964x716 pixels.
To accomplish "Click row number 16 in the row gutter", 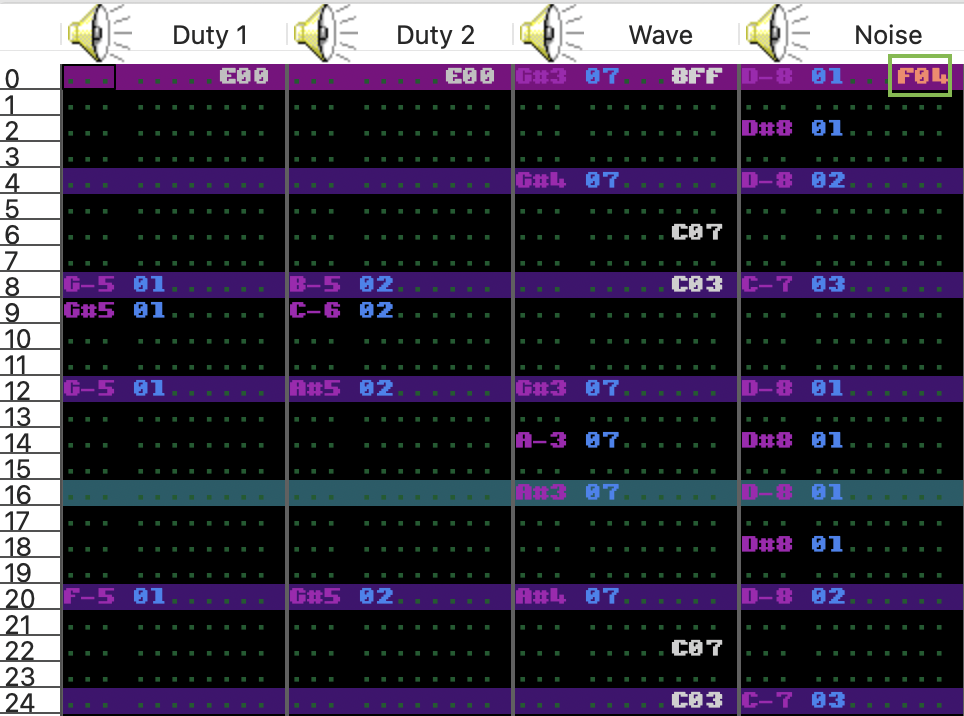I will [x=17, y=495].
